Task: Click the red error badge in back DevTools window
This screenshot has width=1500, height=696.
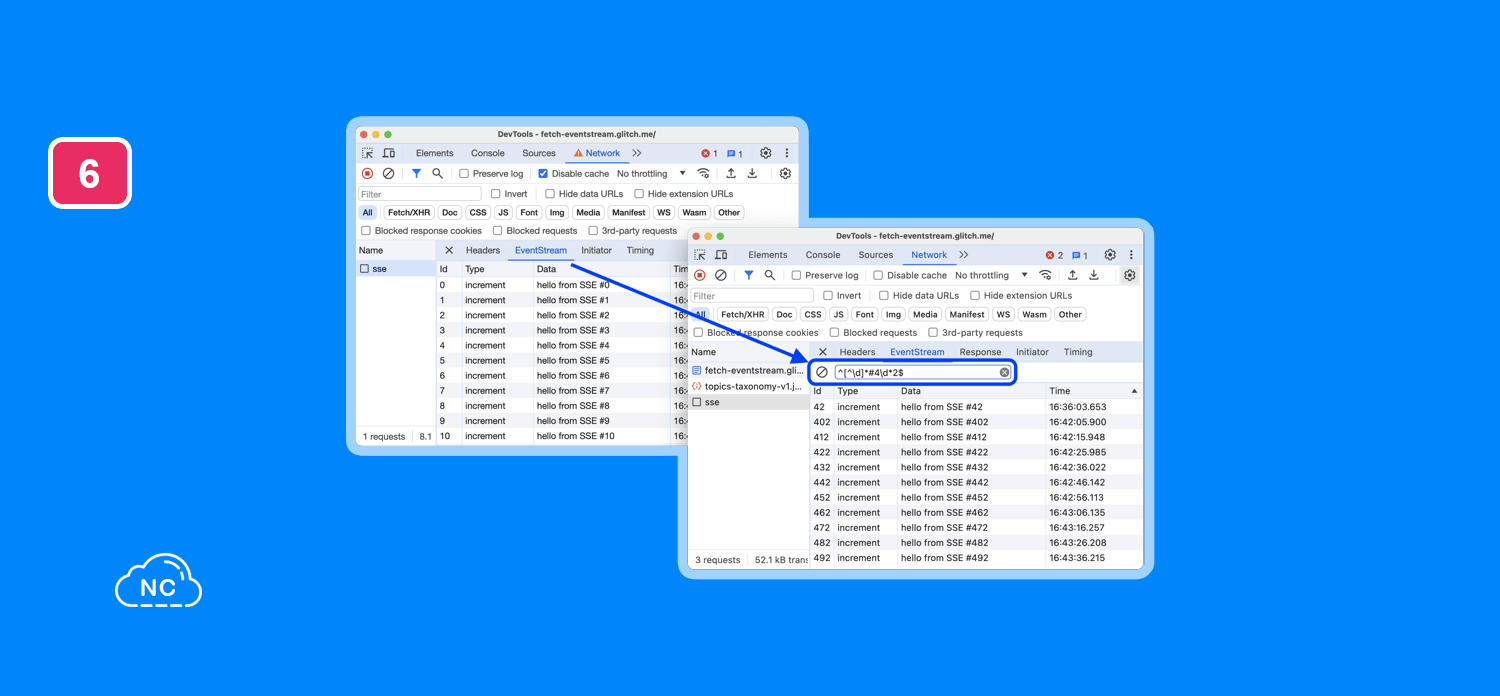Action: pyautogui.click(x=709, y=154)
